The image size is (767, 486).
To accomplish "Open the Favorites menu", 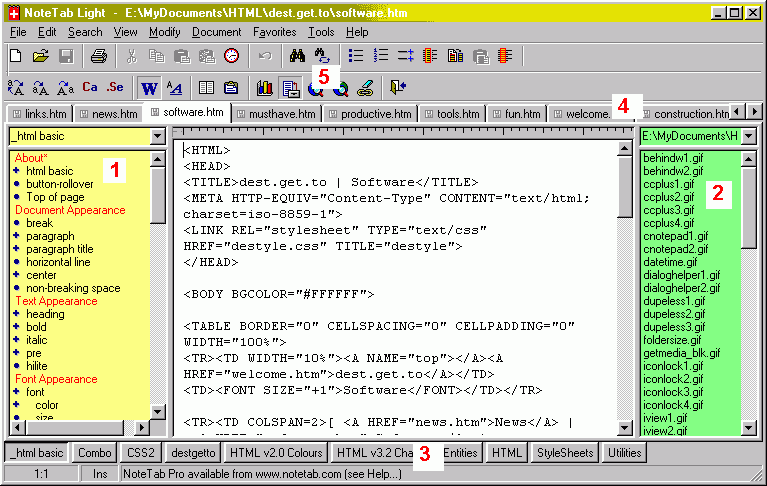I will pyautogui.click(x=274, y=32).
